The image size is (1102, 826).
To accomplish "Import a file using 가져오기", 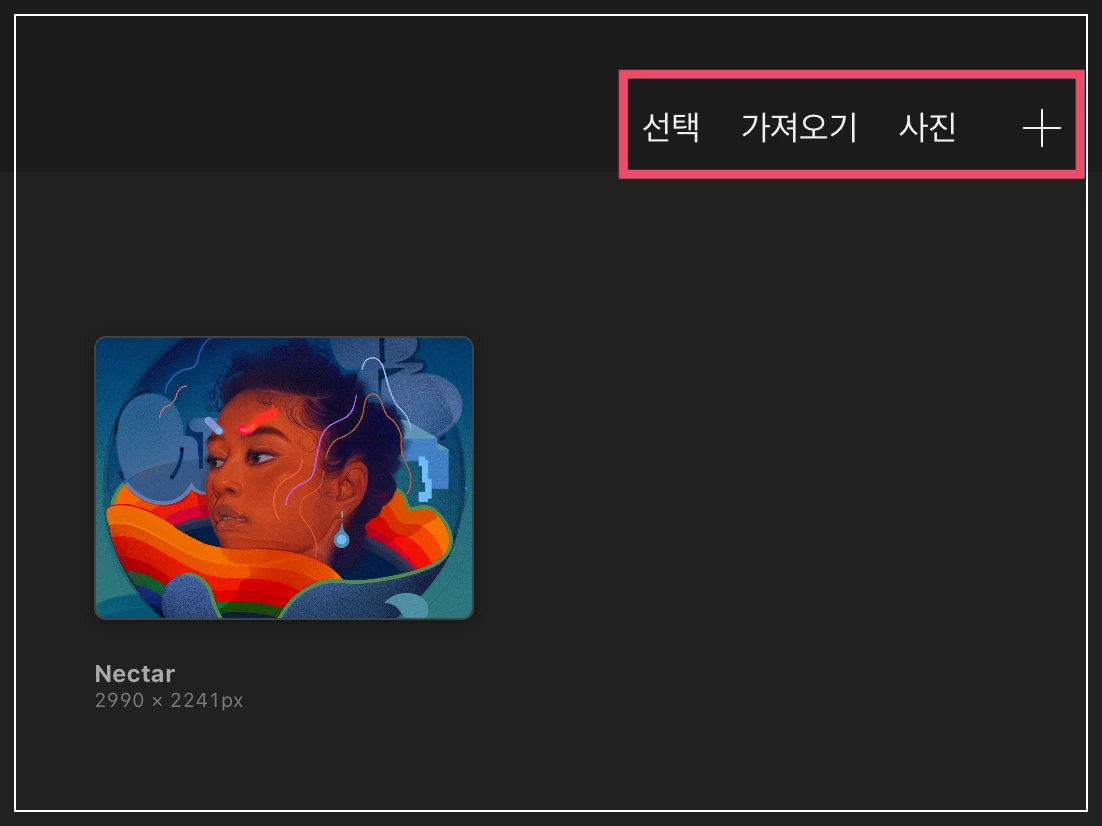I will (799, 128).
